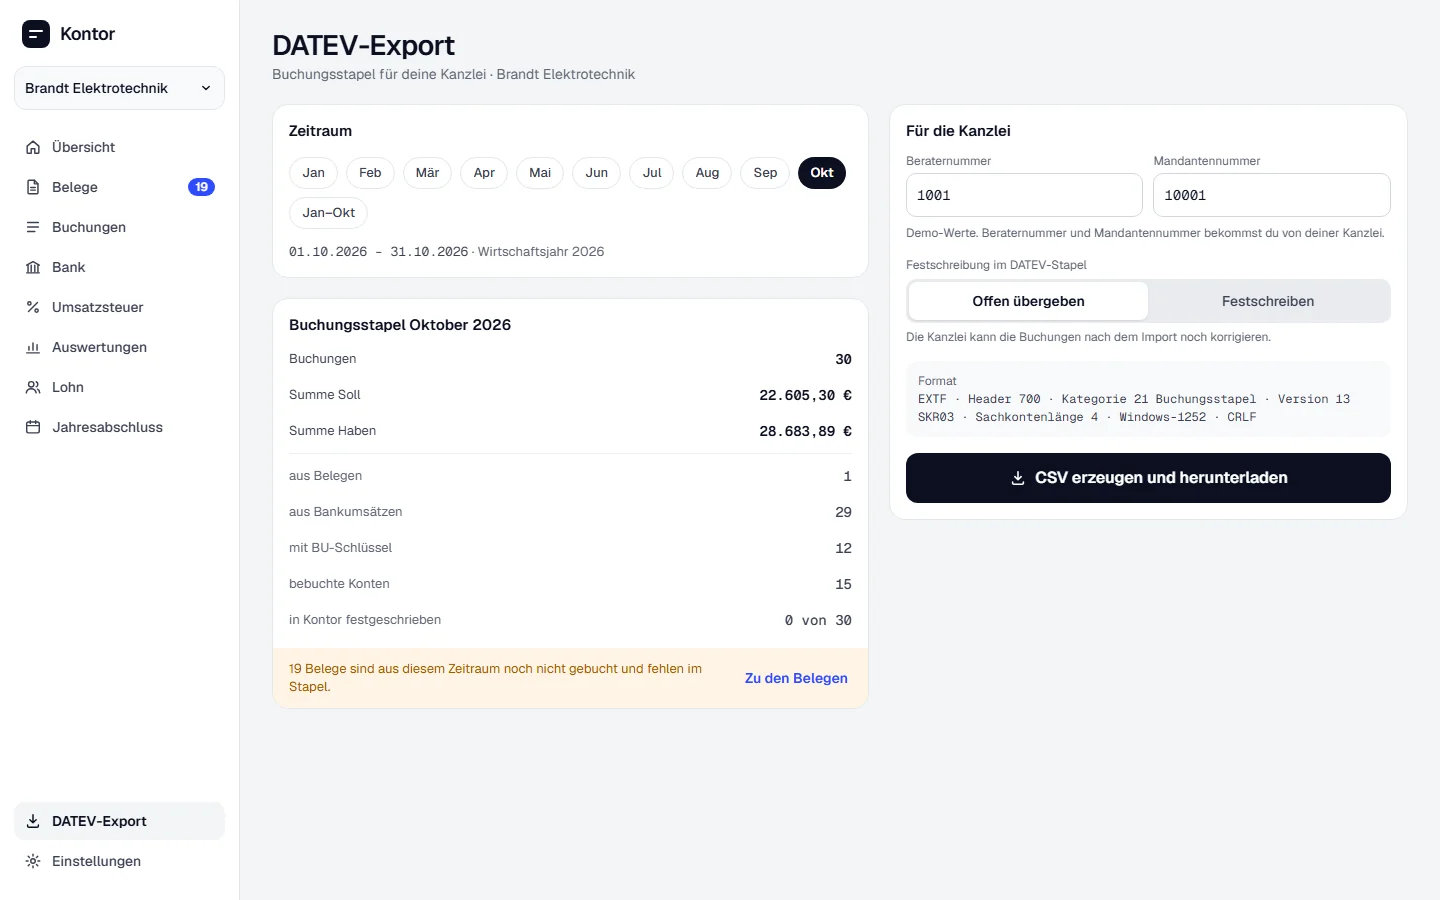Focus the Beraternummer input field

tap(1024, 195)
